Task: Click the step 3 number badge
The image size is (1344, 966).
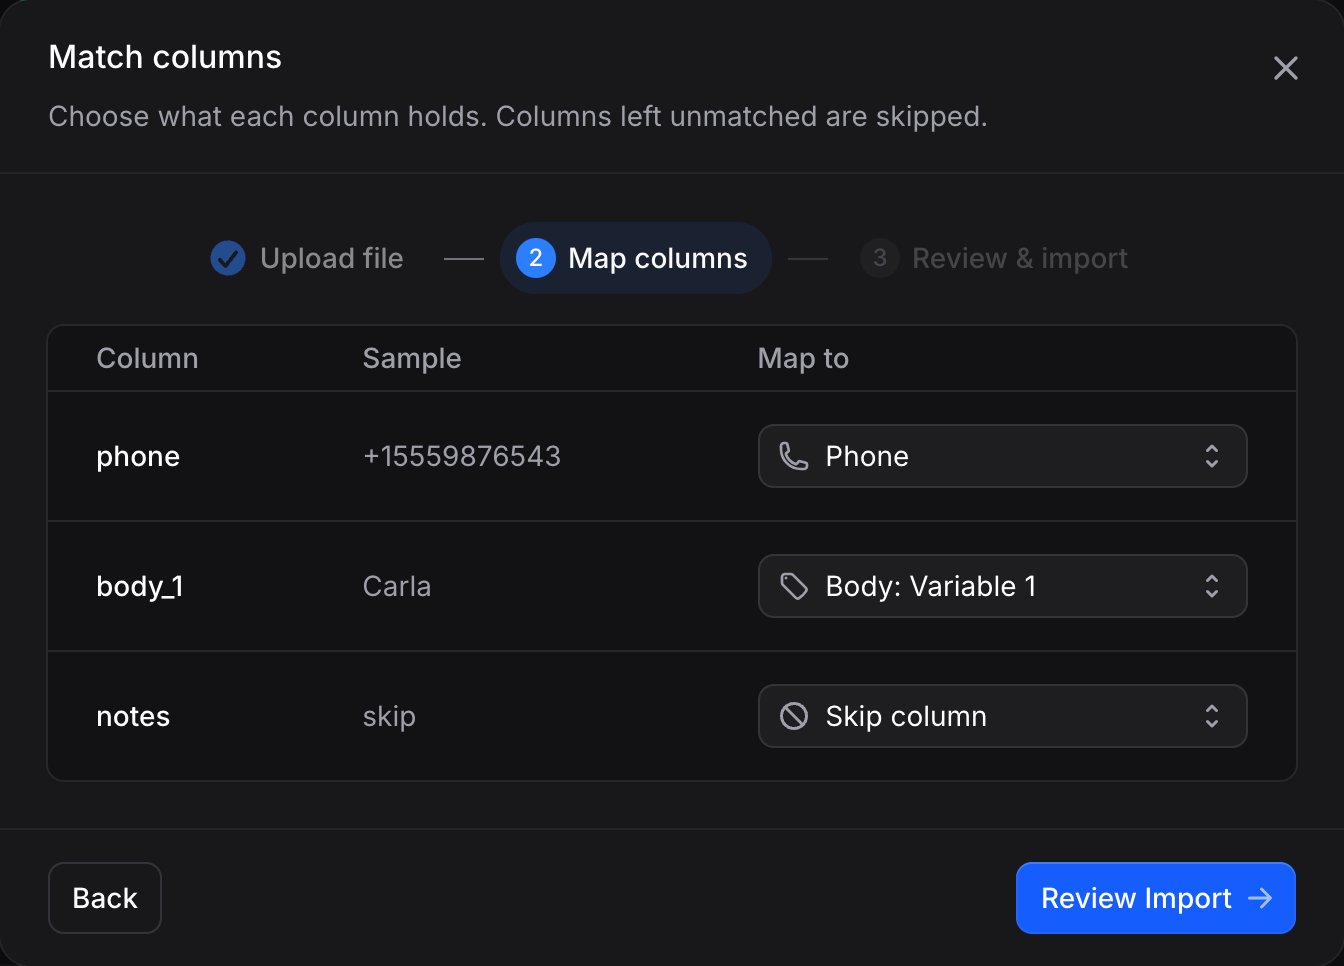Action: (880, 258)
